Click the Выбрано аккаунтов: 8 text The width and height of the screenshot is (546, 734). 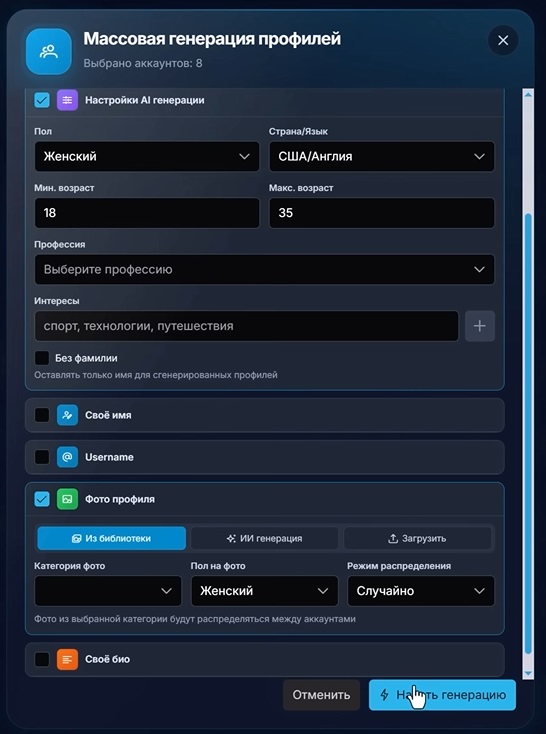[x=143, y=63]
